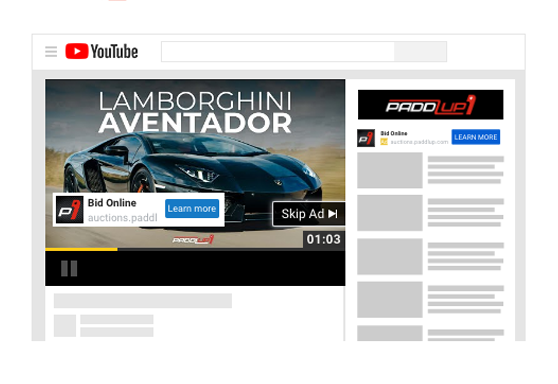Image resolution: width=558 pixels, height=384 pixels.
Task: Open the hamburger menu icon
Action: [x=51, y=52]
